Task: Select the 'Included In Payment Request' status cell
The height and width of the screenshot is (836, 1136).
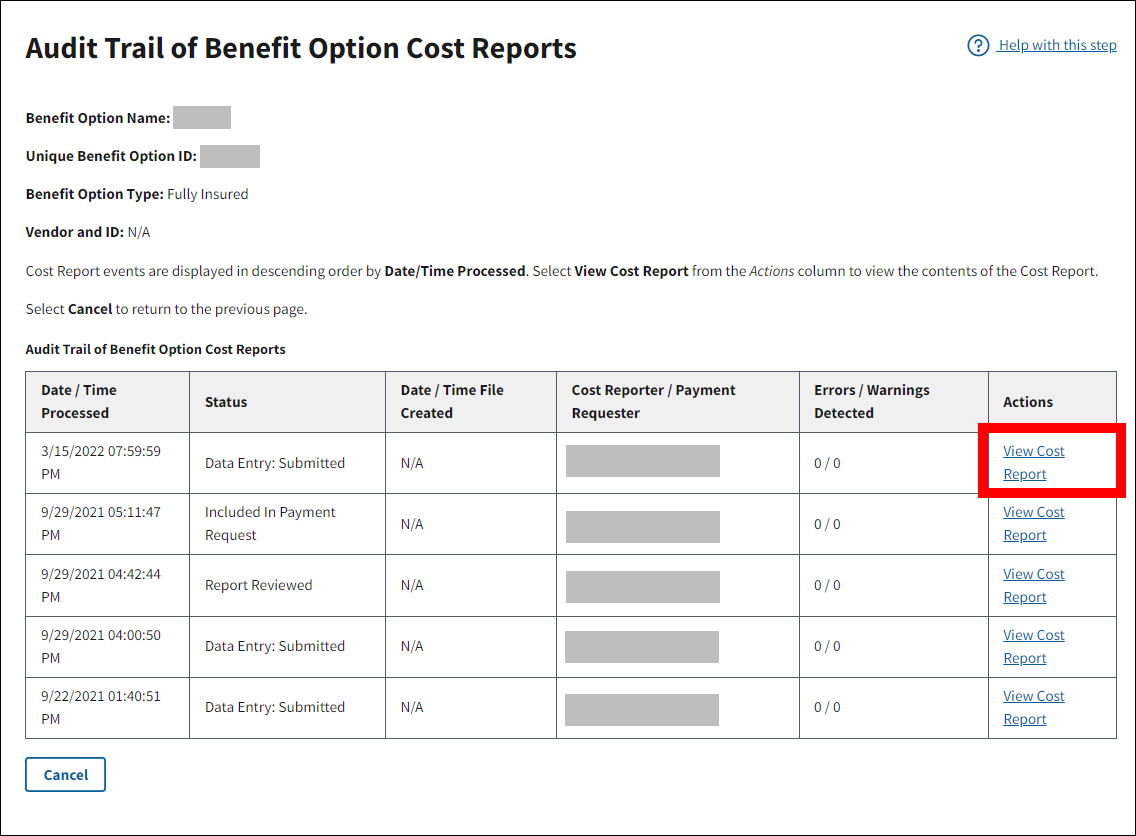Action: [270, 524]
